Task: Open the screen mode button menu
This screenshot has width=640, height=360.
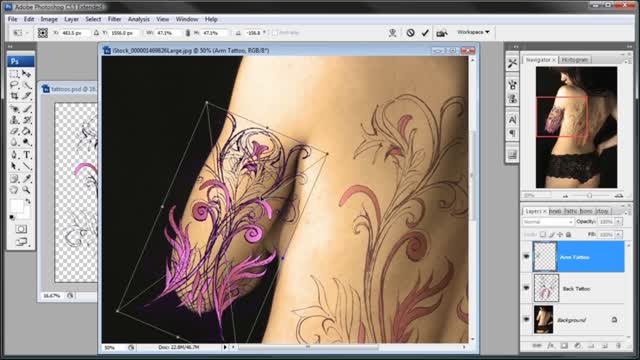Action: click(21, 242)
